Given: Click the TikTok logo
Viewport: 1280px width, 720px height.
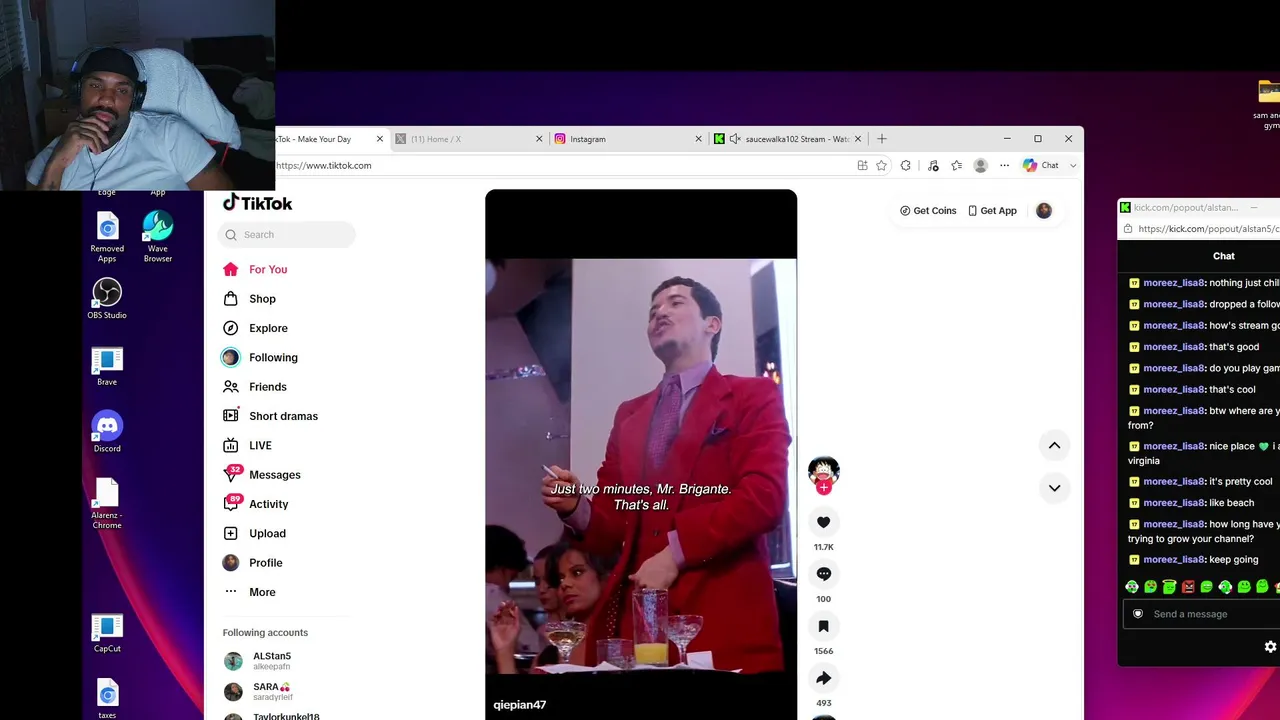Looking at the screenshot, I should pyautogui.click(x=258, y=203).
